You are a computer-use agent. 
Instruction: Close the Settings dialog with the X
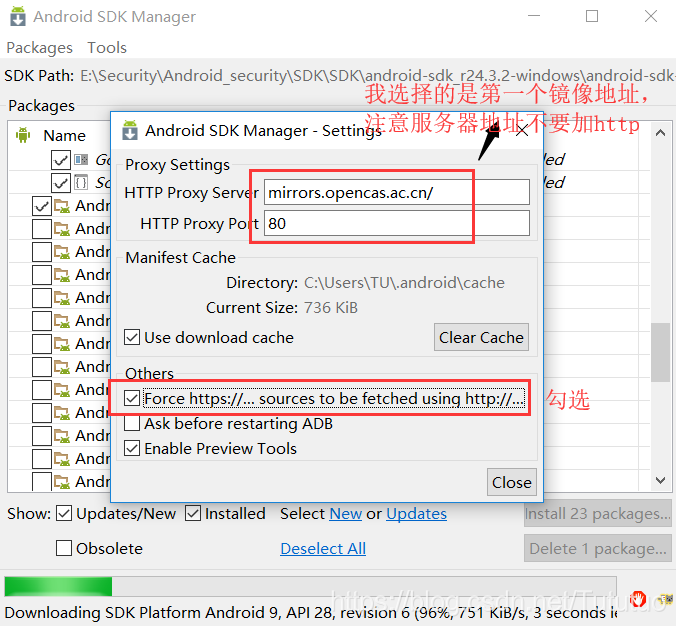coord(522,130)
